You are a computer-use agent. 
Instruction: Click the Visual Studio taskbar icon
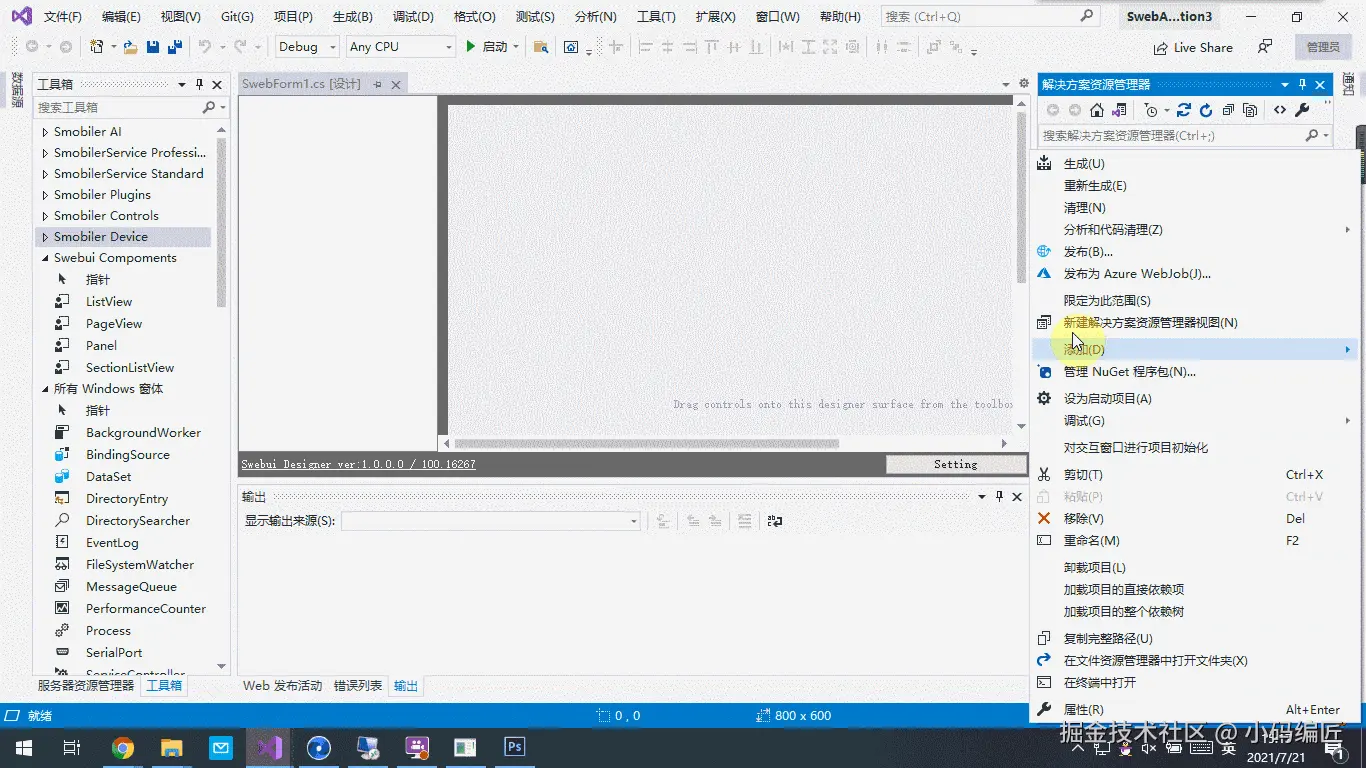[269, 748]
